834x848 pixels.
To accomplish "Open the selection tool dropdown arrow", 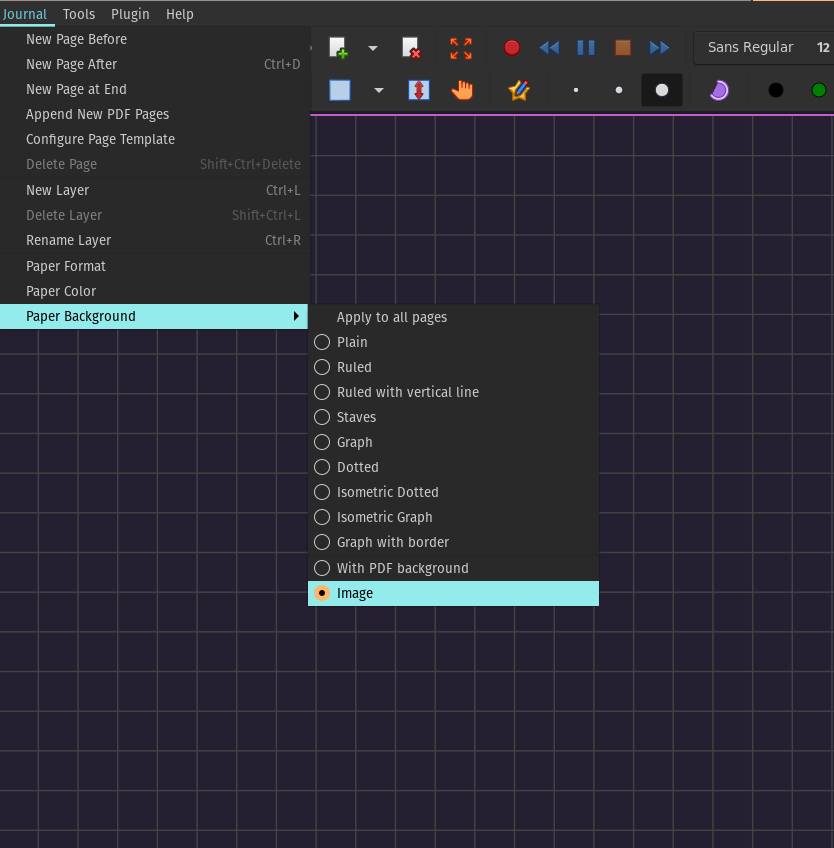I will (378, 89).
